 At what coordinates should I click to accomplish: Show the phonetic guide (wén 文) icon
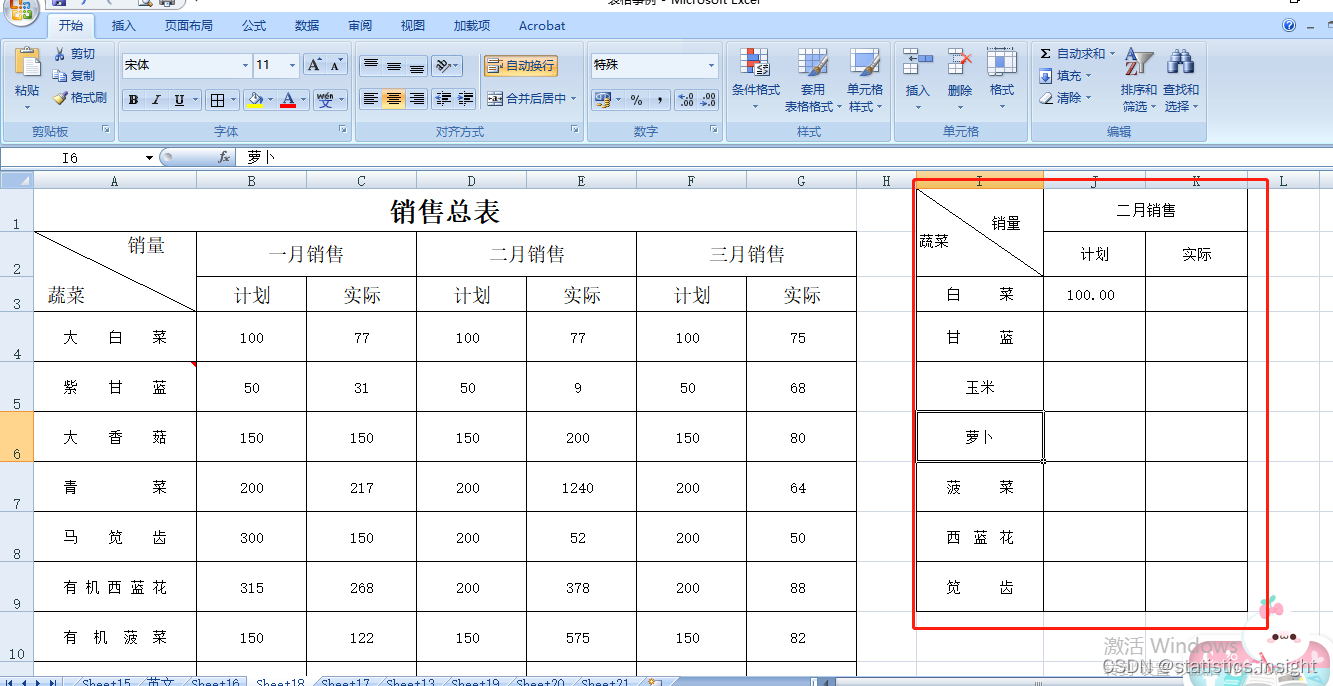[x=325, y=100]
